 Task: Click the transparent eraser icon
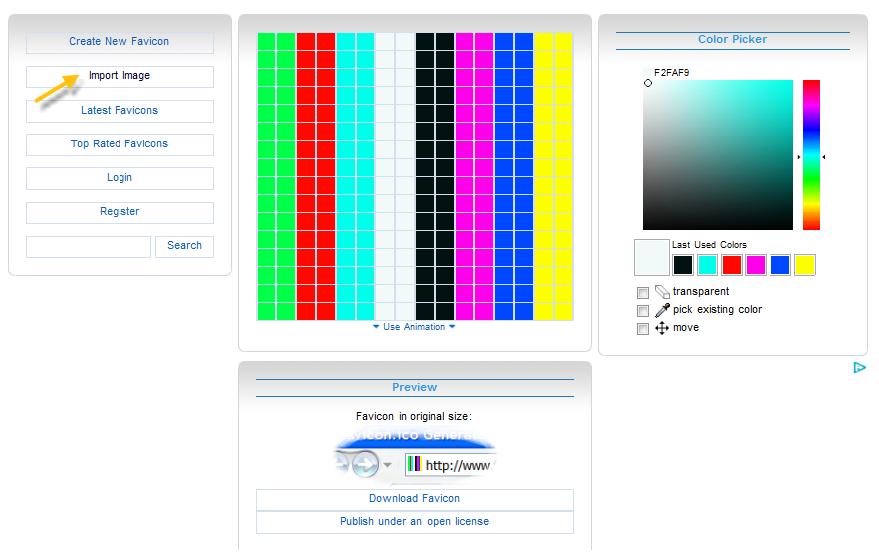[662, 292]
